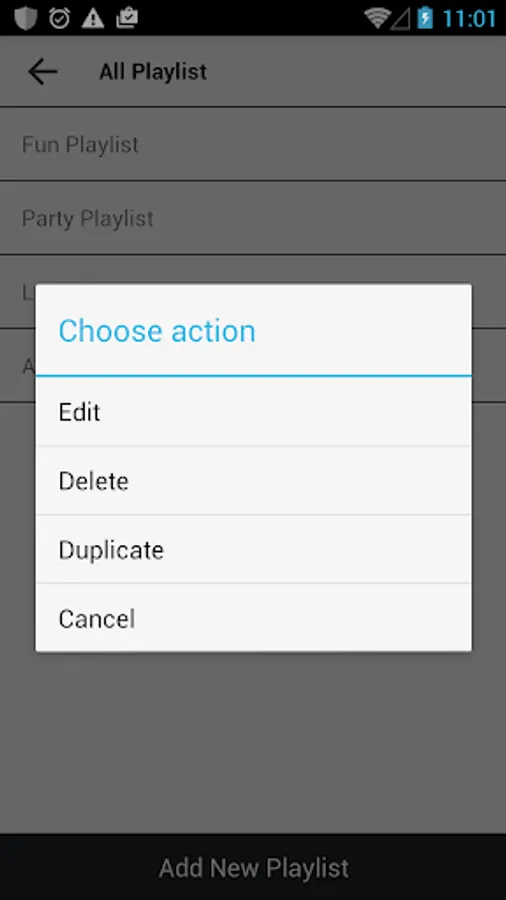This screenshot has width=506, height=900.
Task: Tap the Choose action dialog title
Action: tap(157, 331)
